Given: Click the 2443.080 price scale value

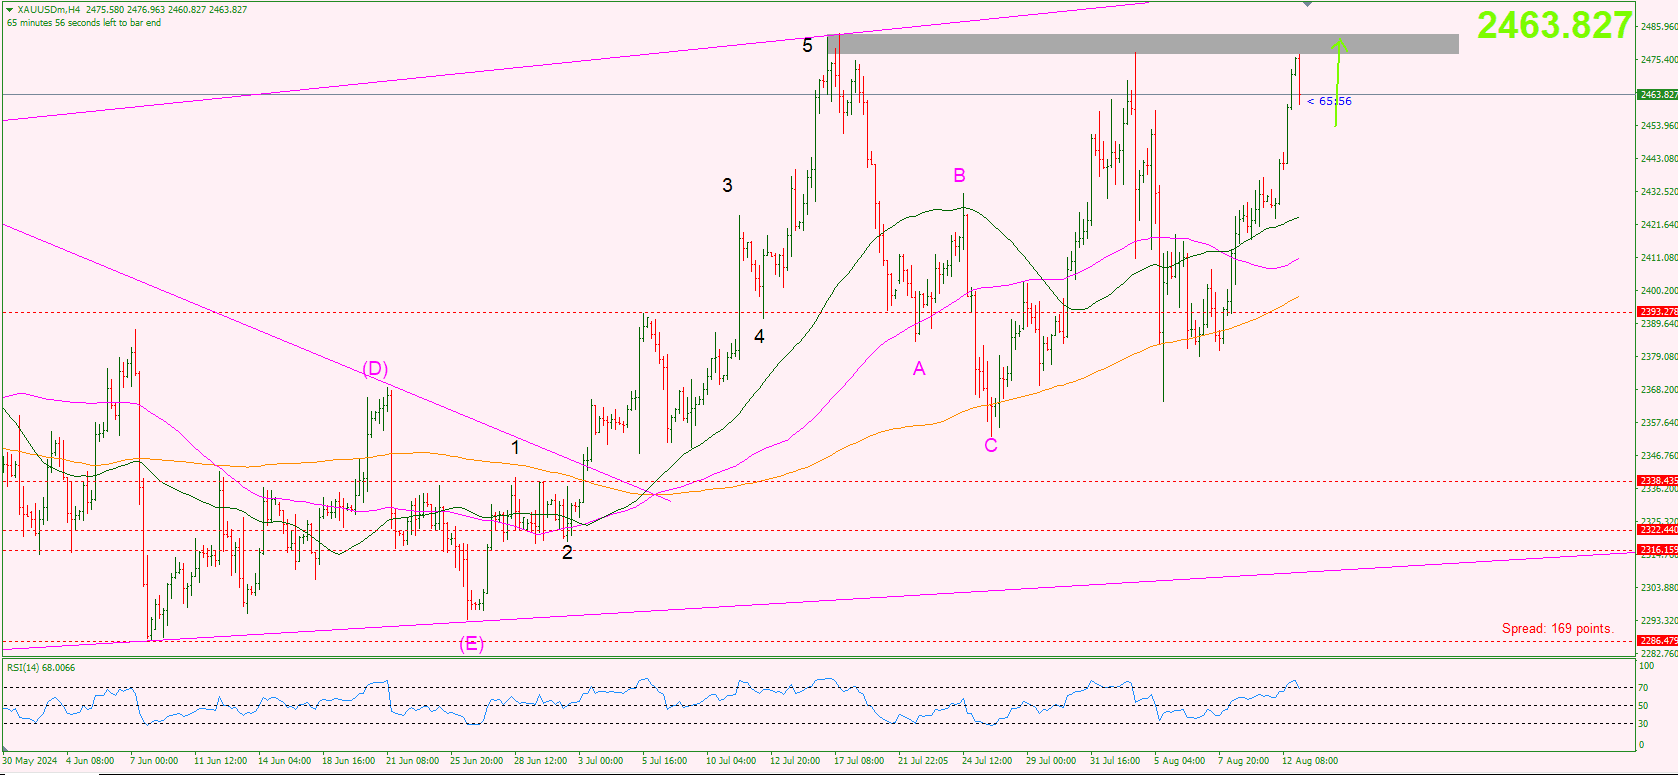Looking at the screenshot, I should click(x=1659, y=159).
